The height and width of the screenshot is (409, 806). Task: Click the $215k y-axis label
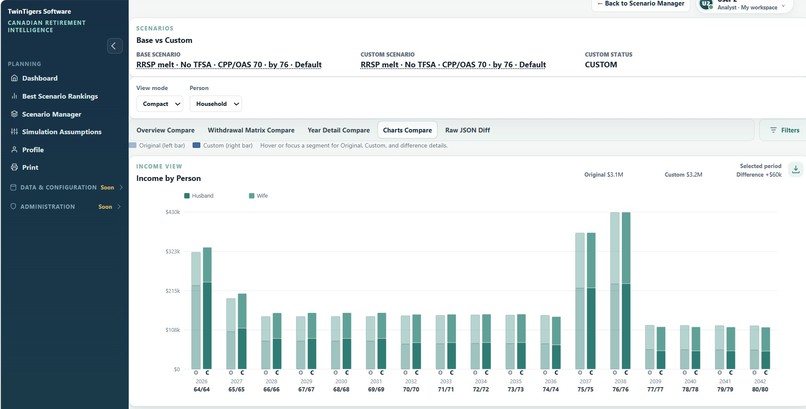coord(172,291)
